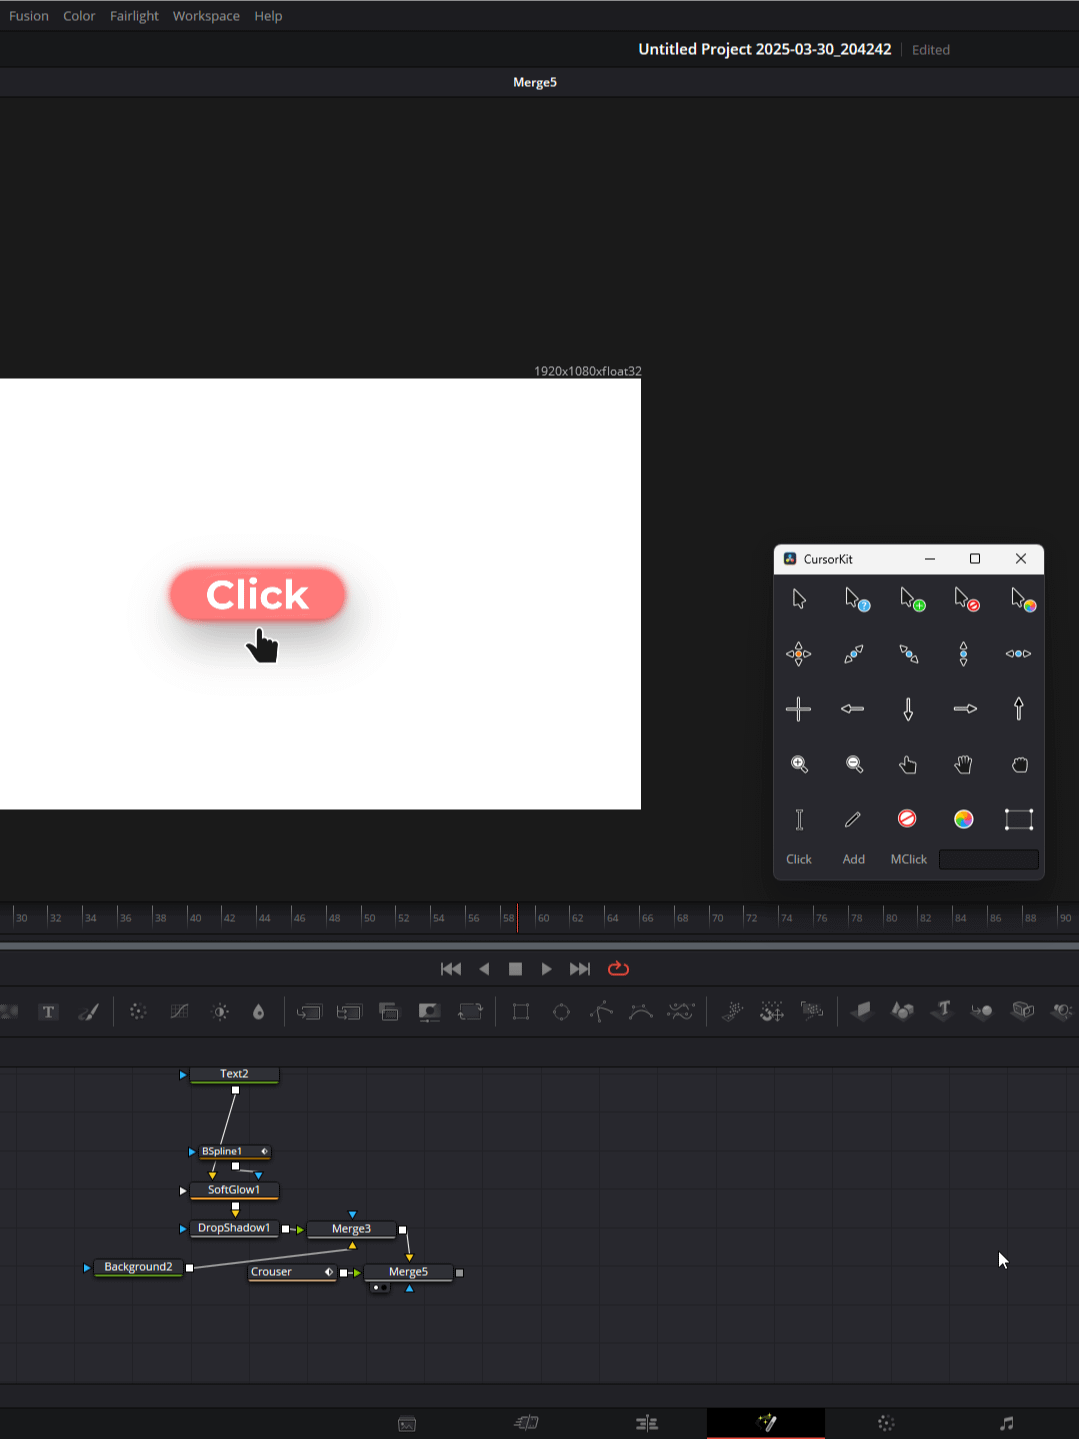Screen dimensions: 1079x1439
Task: Toggle the viewer dots under the Merge5 node
Action: 379,1288
